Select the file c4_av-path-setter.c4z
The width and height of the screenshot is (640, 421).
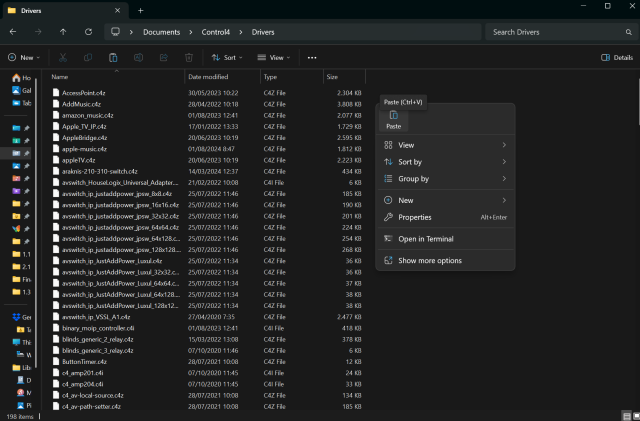click(x=91, y=406)
